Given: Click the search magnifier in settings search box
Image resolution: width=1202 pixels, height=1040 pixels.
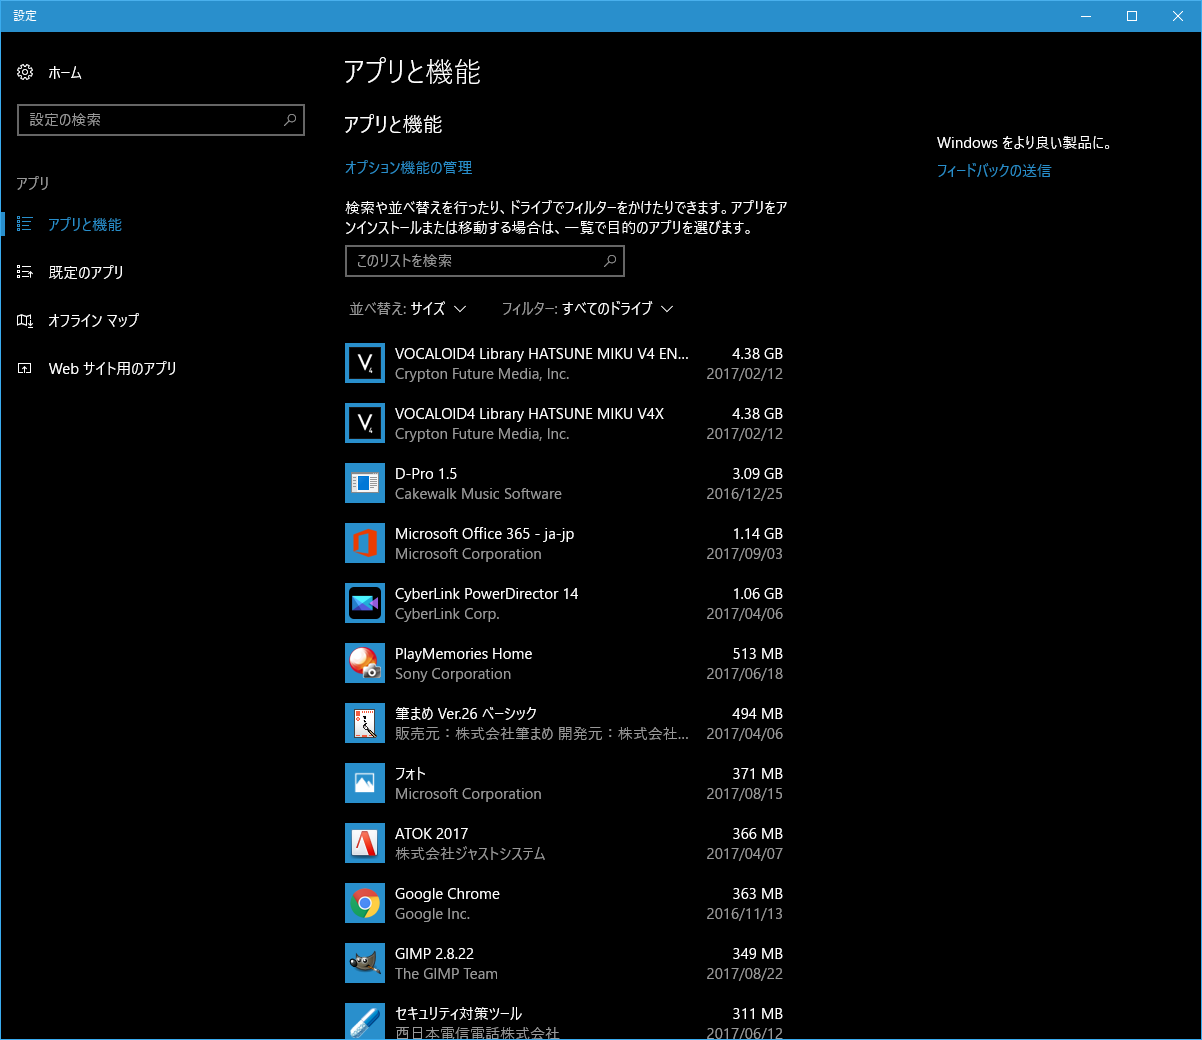Looking at the screenshot, I should click(x=290, y=120).
